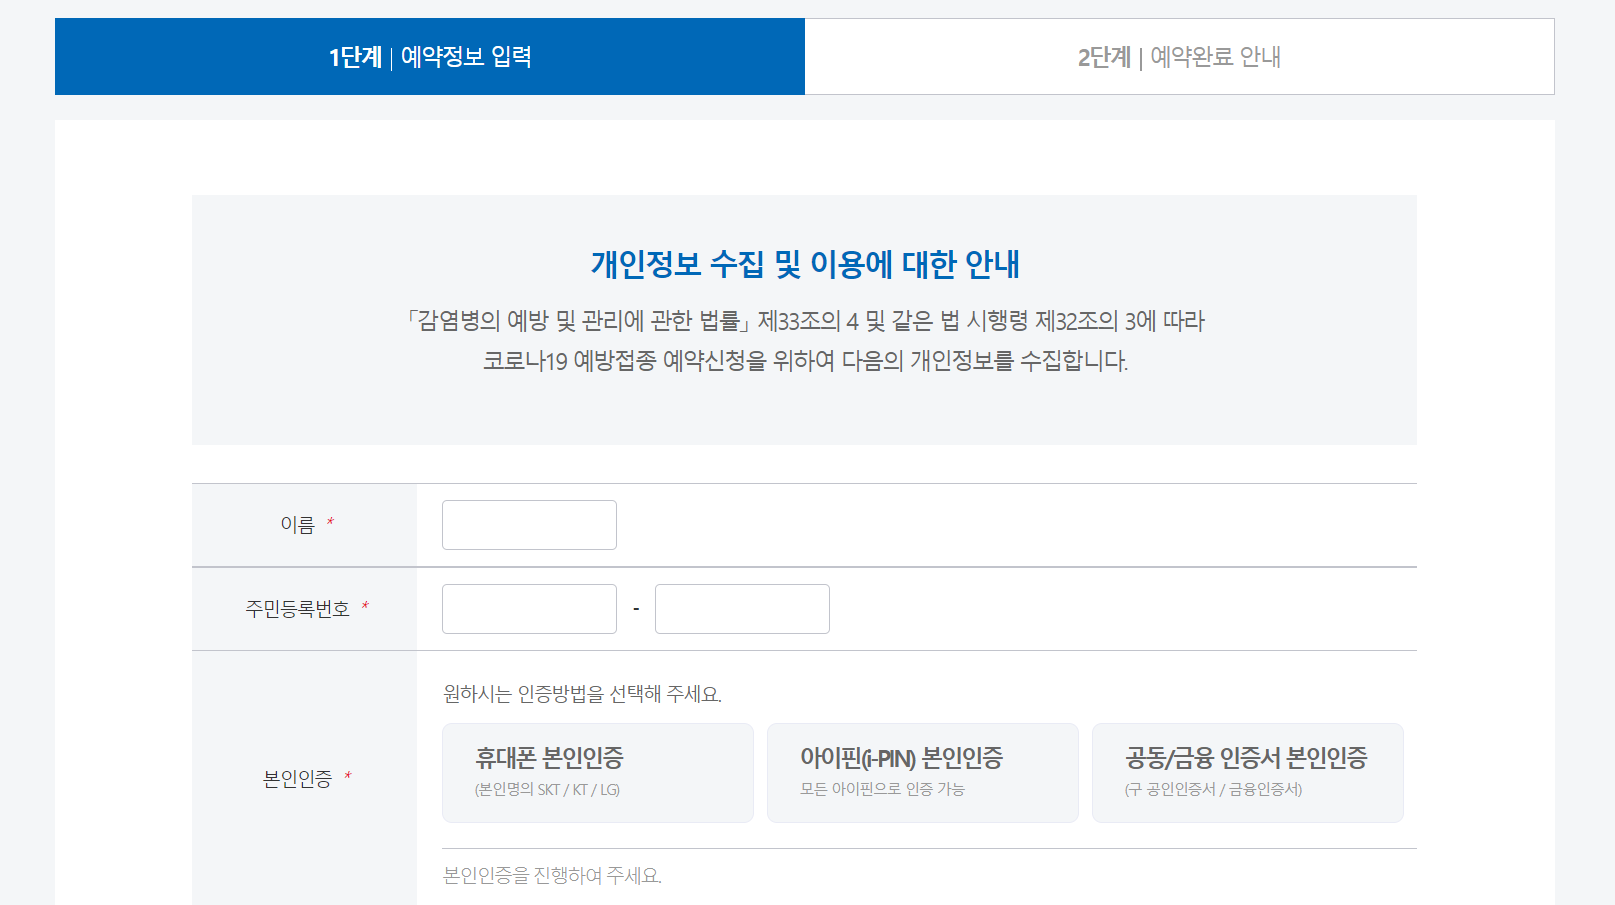The width and height of the screenshot is (1615, 905).
Task: Click the 주민등록번호 field label
Action: pyautogui.click(x=297, y=609)
